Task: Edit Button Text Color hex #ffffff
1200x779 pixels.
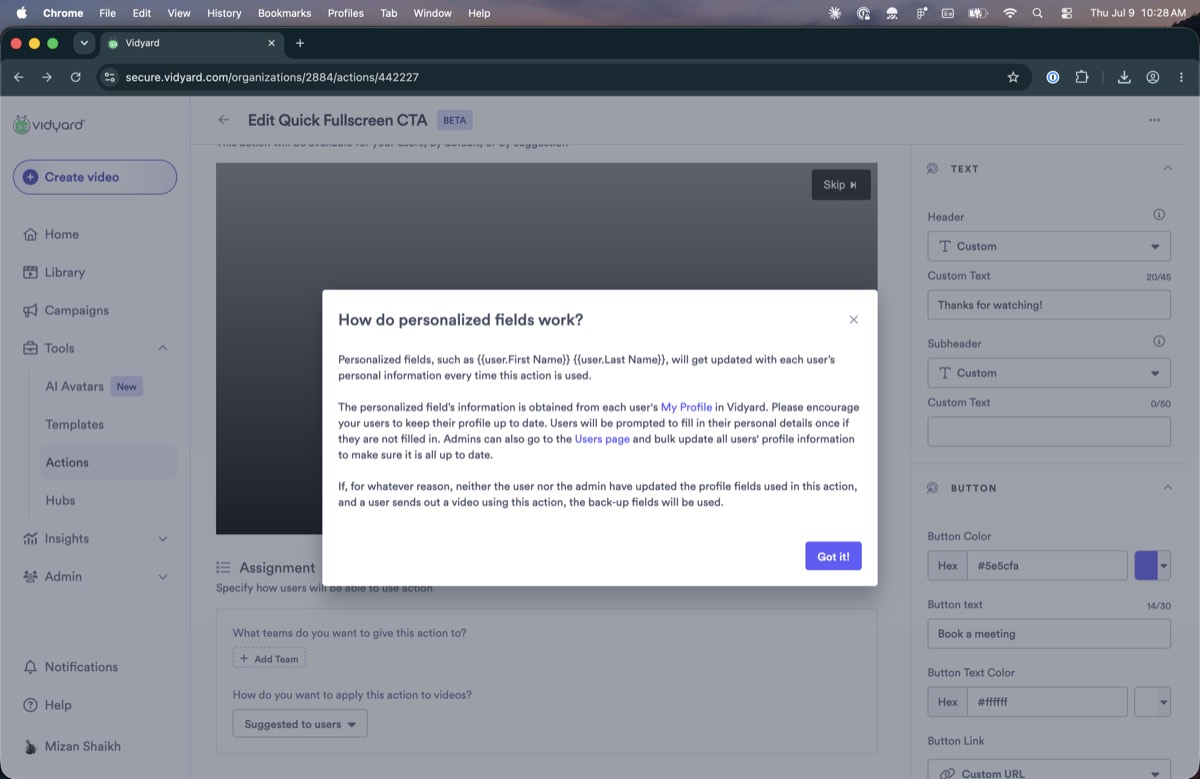Action: point(1047,702)
